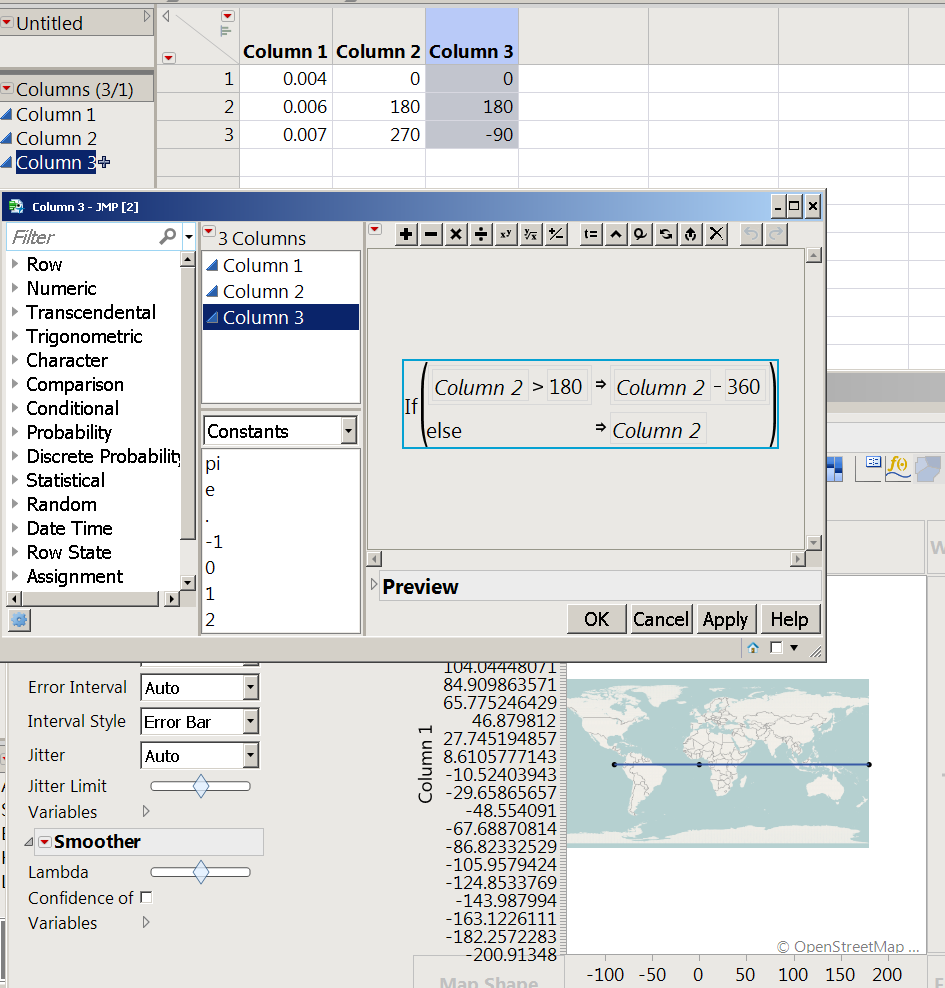Select the pi constant

point(213,464)
